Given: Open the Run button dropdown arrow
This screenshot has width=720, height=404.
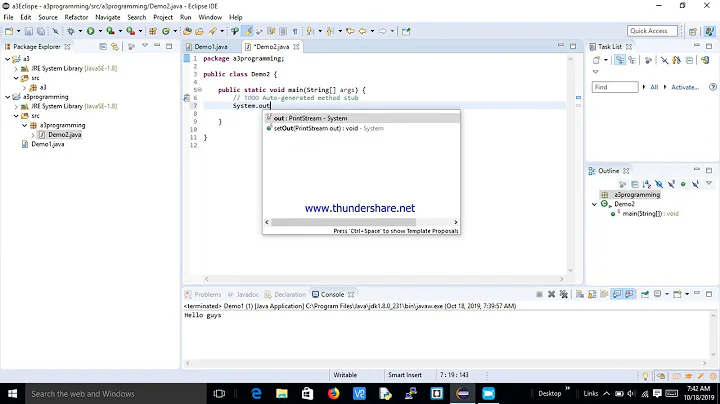Looking at the screenshot, I should click(x=99, y=31).
